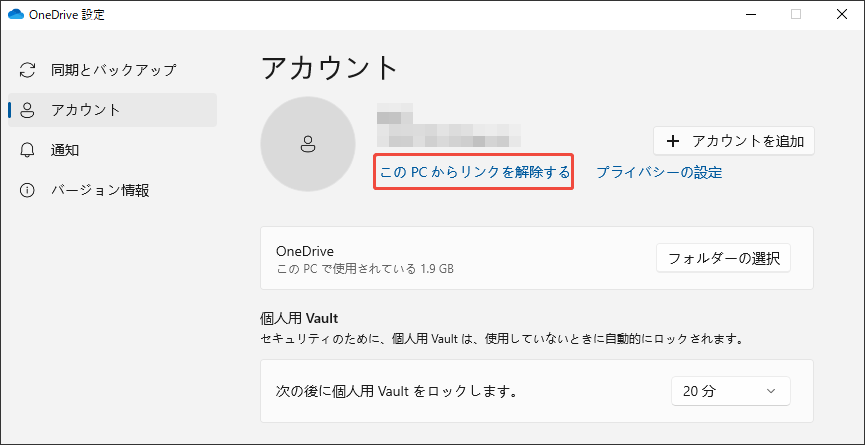Open the 同期とバックアップ section

click(x=113, y=70)
